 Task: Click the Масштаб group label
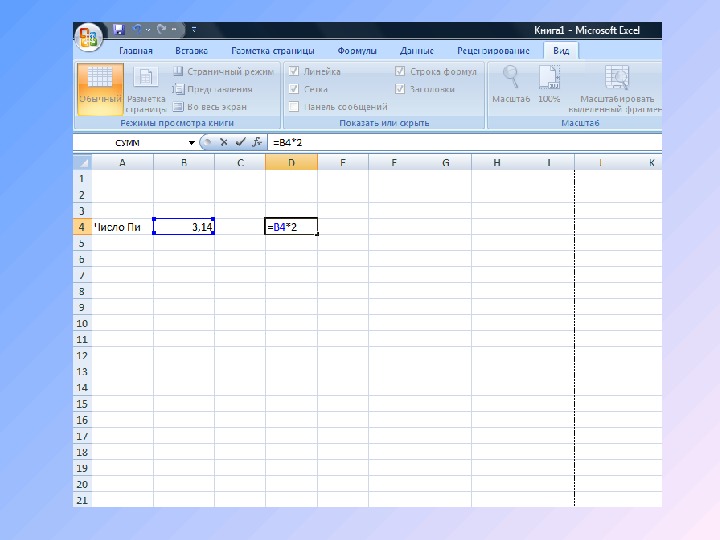[x=580, y=123]
